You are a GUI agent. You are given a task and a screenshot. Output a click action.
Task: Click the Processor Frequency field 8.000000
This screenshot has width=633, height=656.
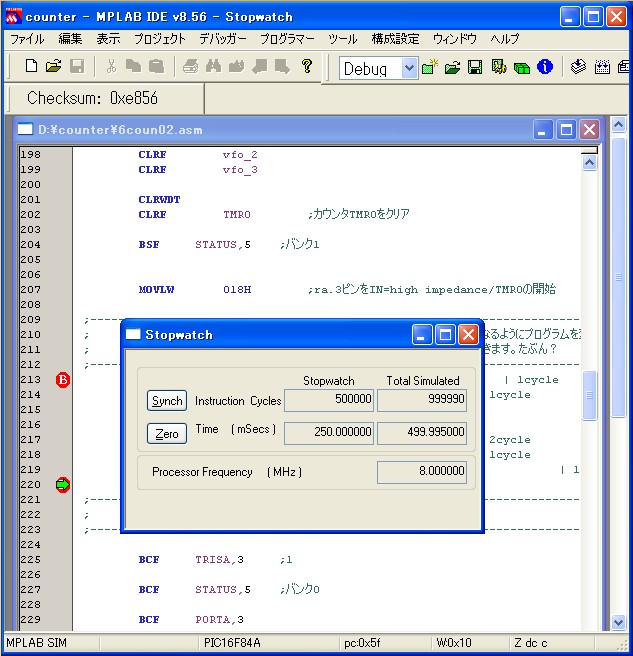click(x=422, y=472)
